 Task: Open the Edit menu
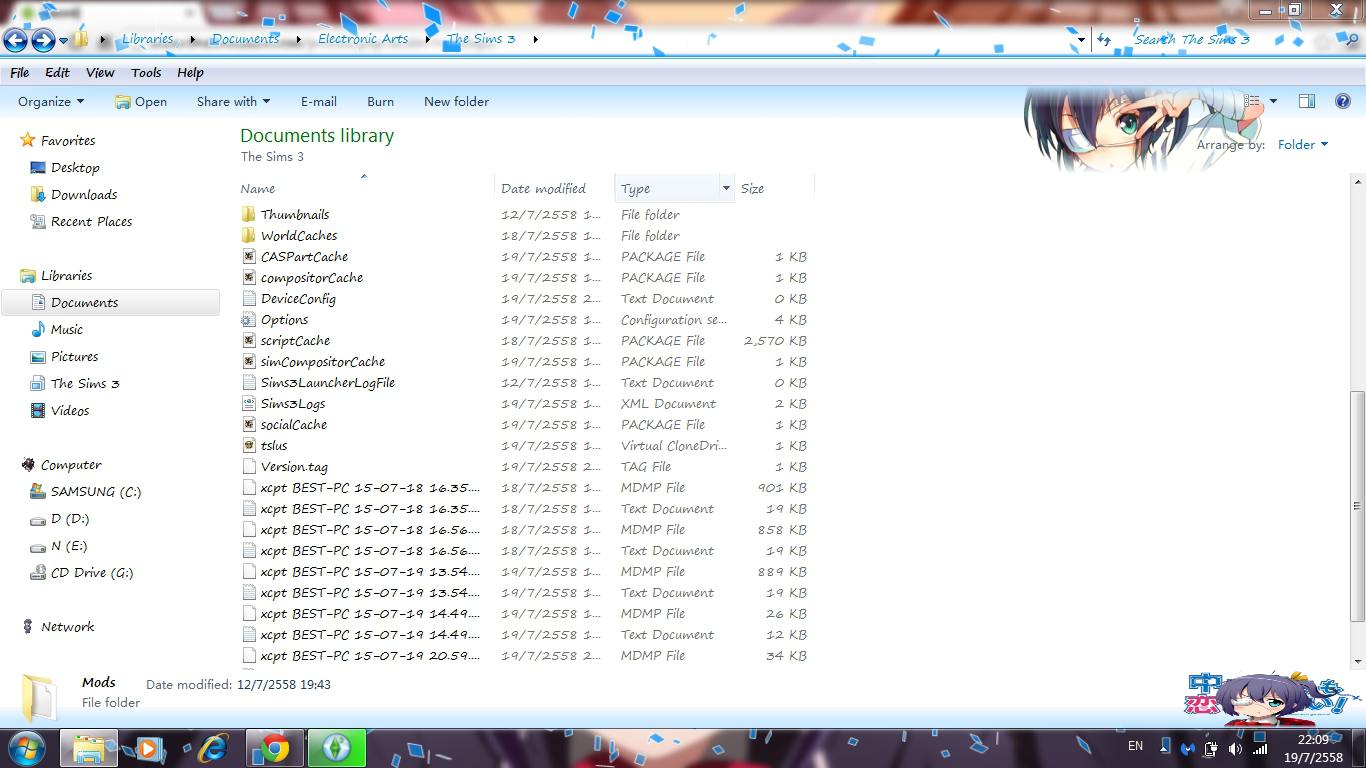[57, 73]
